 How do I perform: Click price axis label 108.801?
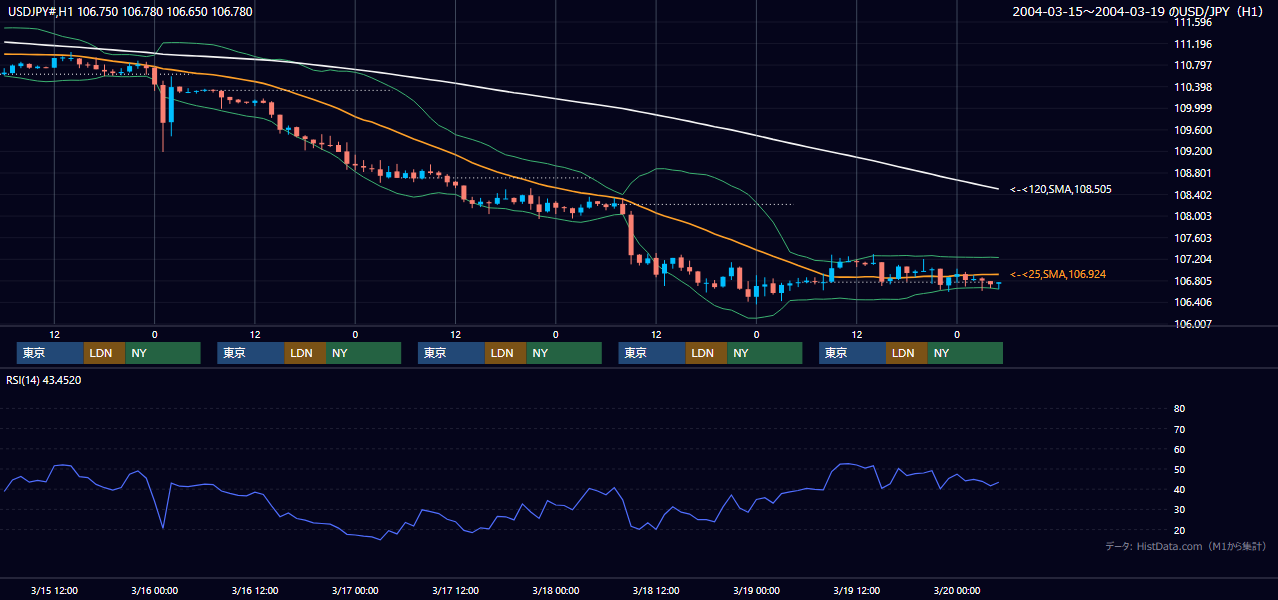click(x=1193, y=173)
